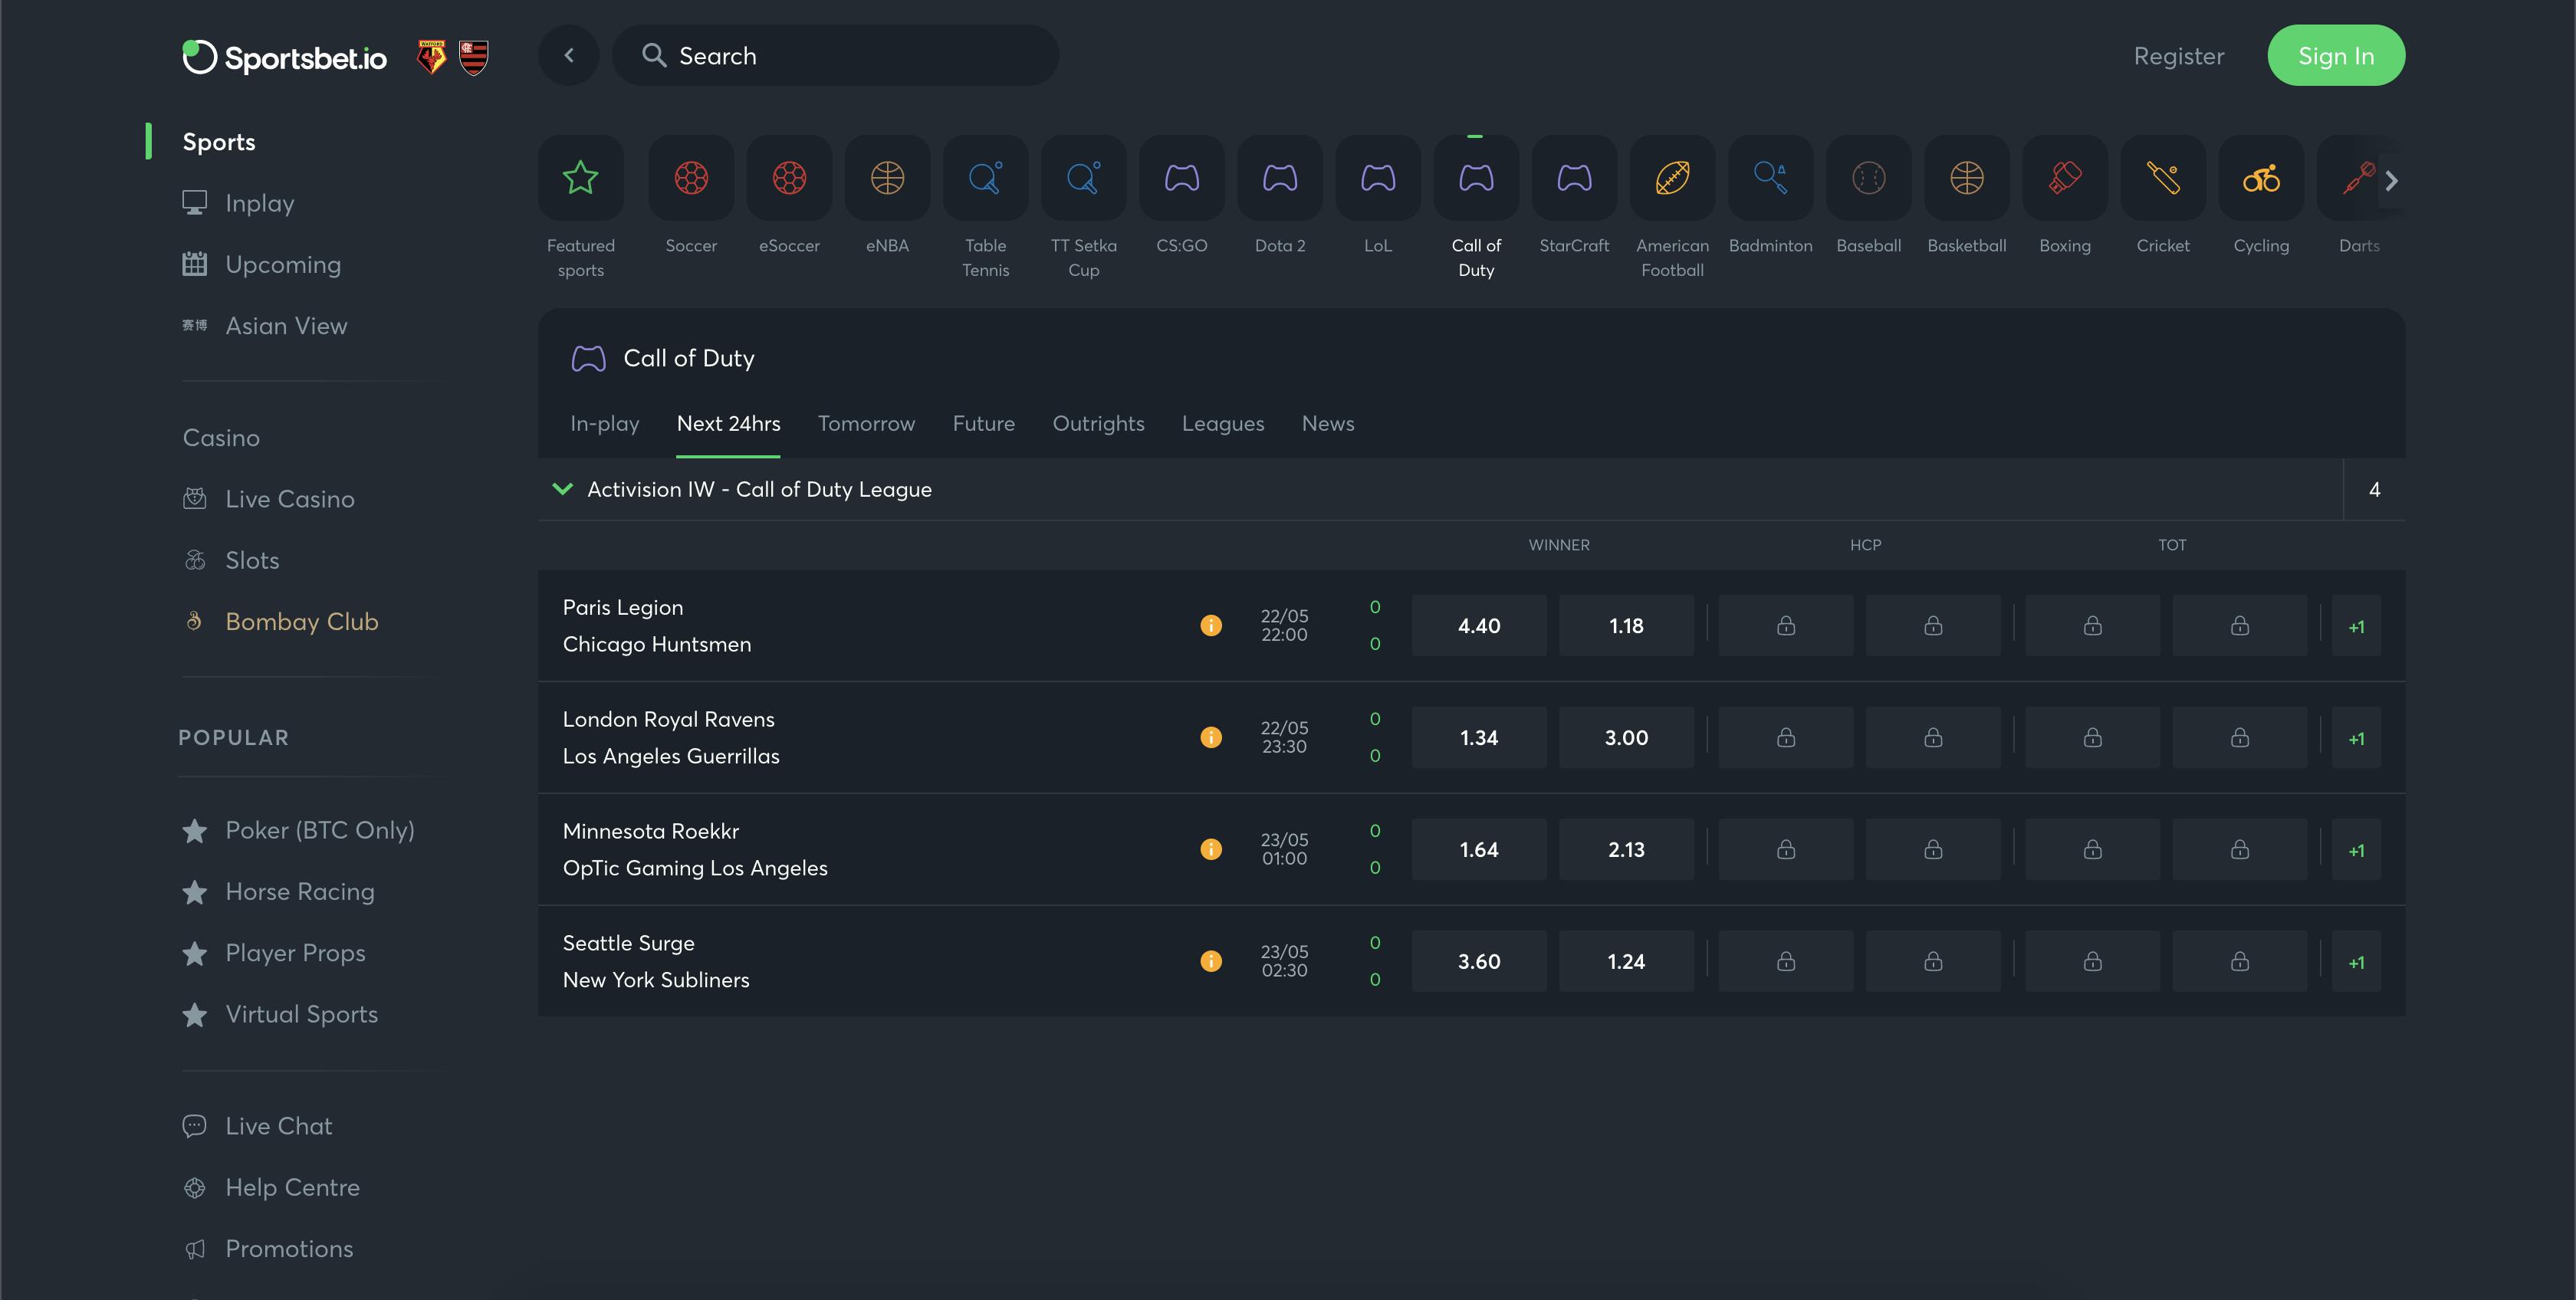Open the Cycling bike icon
Viewport: 2576px width, 1300px height.
pos(2261,178)
